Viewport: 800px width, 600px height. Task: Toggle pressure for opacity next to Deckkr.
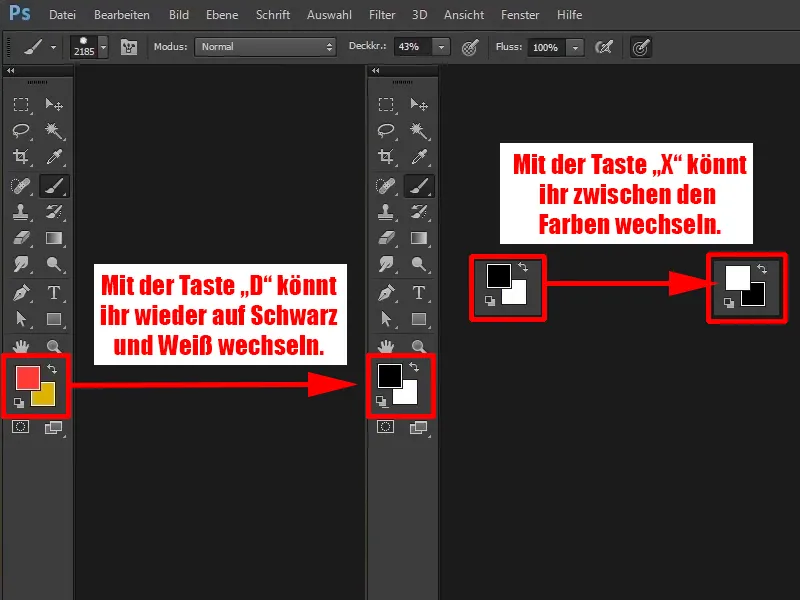click(469, 47)
